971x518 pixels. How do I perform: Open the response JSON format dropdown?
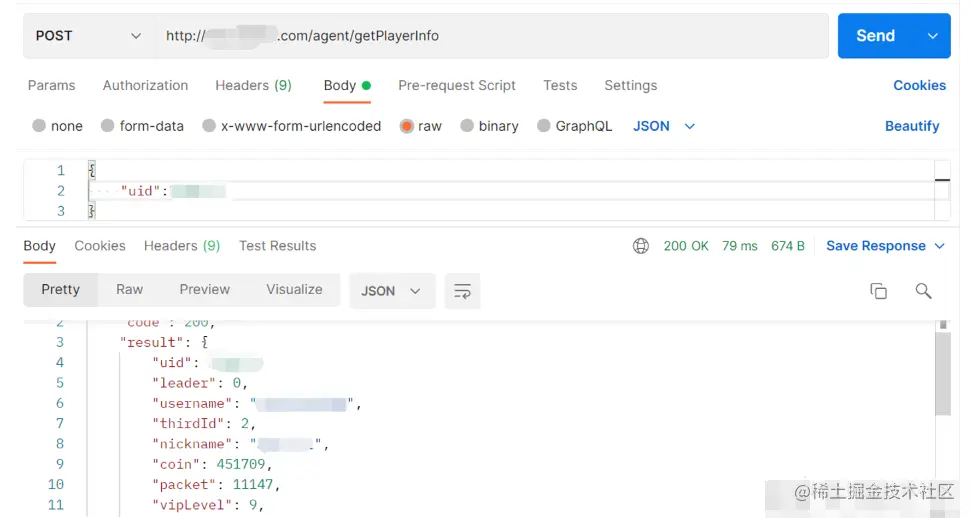392,291
